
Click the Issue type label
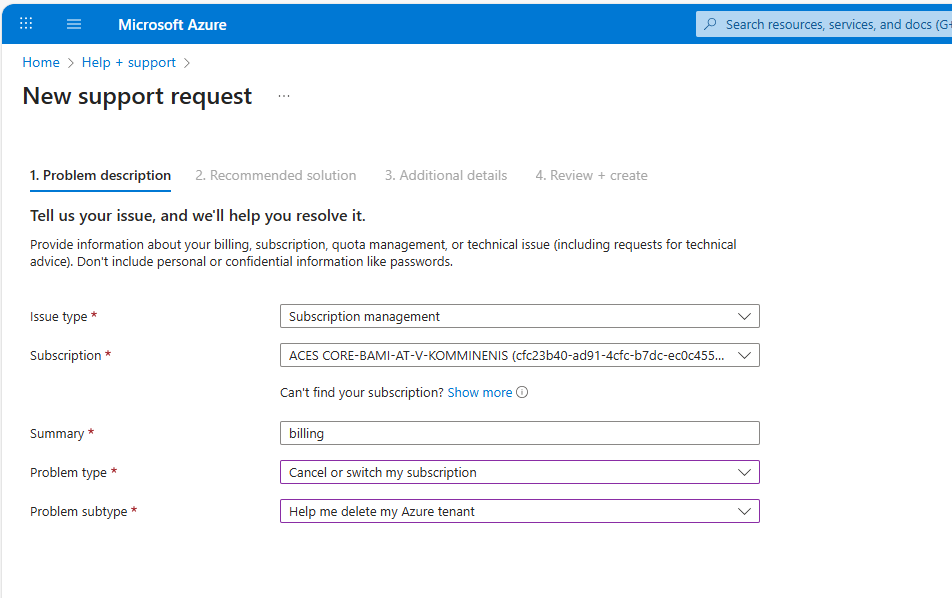coord(58,317)
